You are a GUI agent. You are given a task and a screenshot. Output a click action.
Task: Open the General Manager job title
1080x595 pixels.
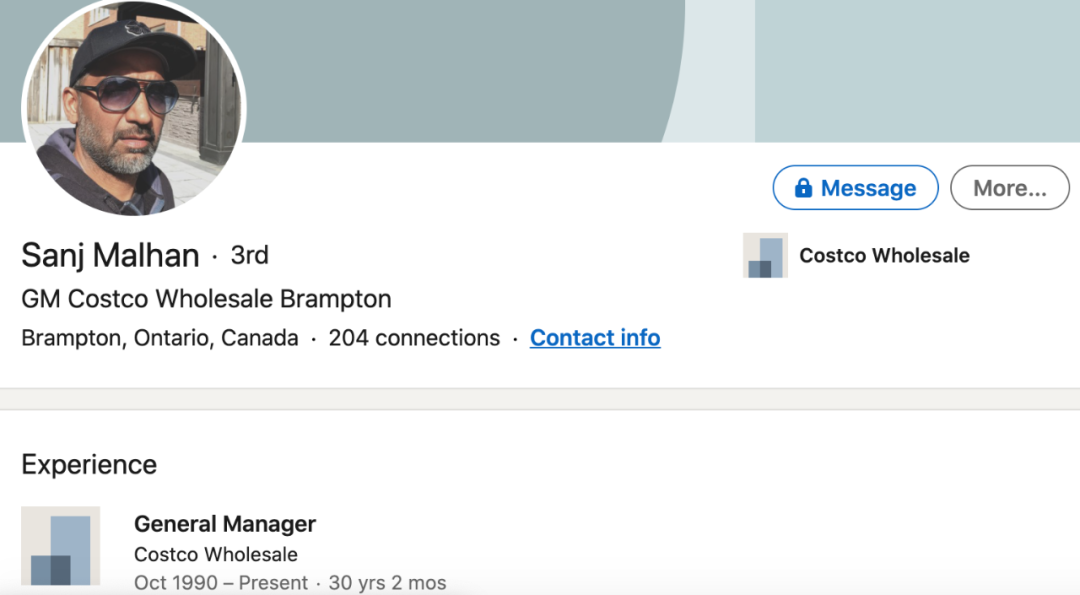(225, 524)
